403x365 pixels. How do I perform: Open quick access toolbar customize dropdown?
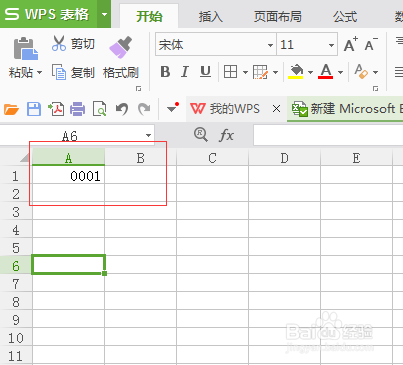173,108
